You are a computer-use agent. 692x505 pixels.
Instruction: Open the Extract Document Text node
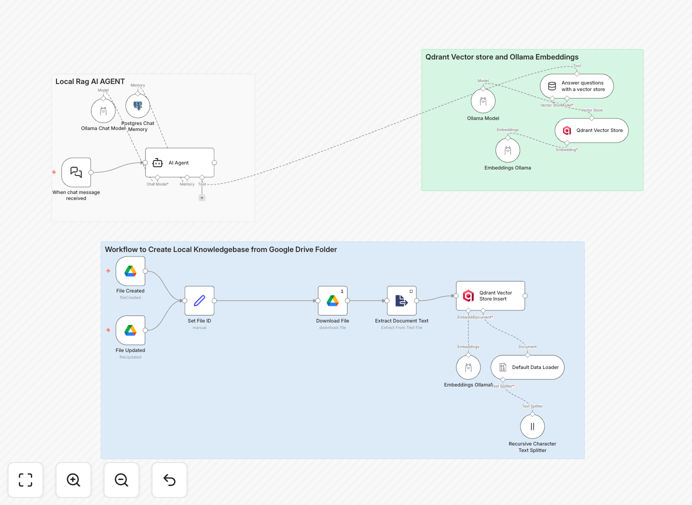coord(402,301)
